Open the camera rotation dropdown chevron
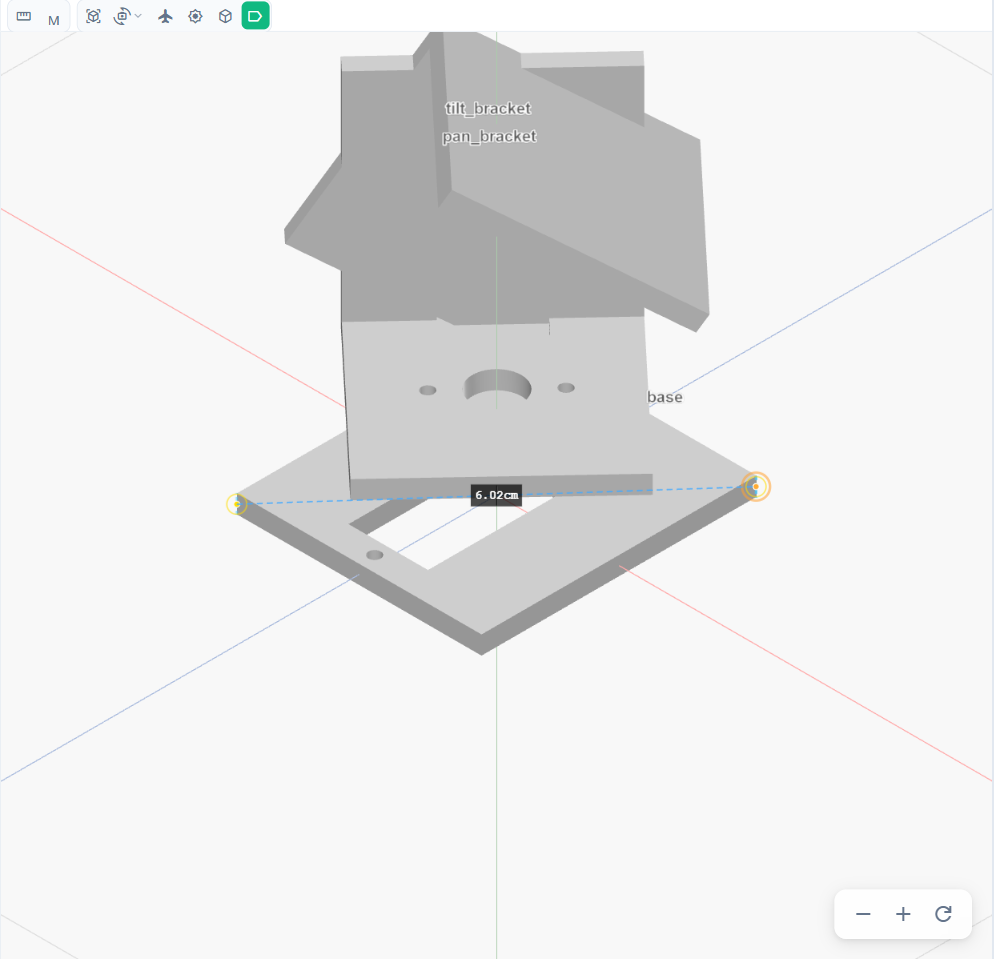This screenshot has height=959, width=994. click(138, 16)
